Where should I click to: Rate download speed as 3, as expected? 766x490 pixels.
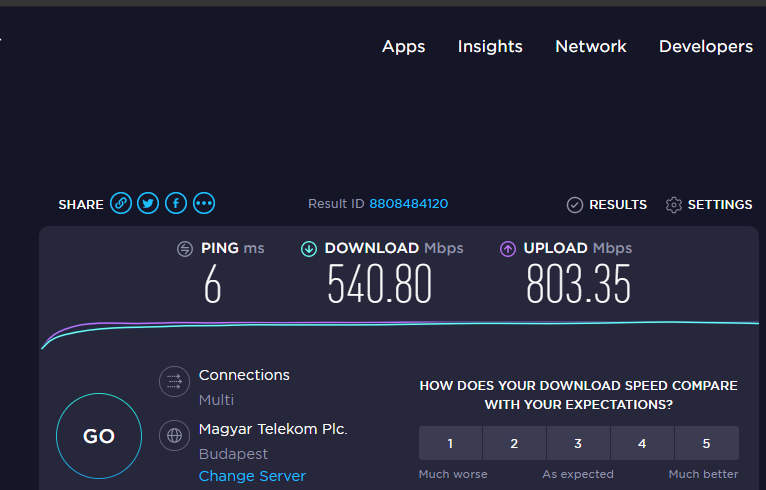[578, 443]
